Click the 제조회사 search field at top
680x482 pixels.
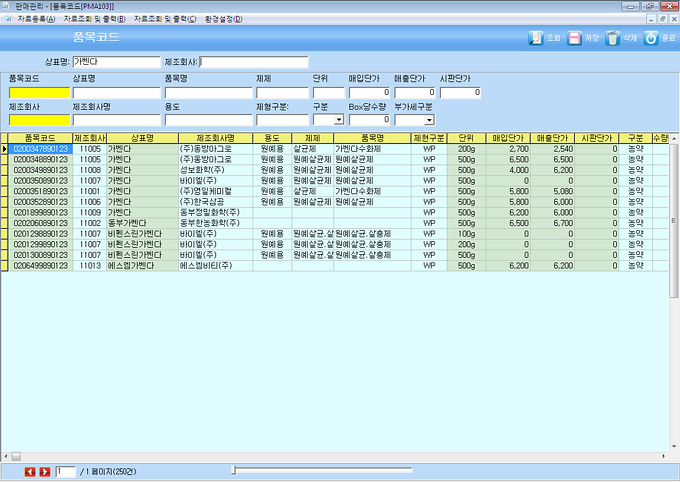pos(254,62)
